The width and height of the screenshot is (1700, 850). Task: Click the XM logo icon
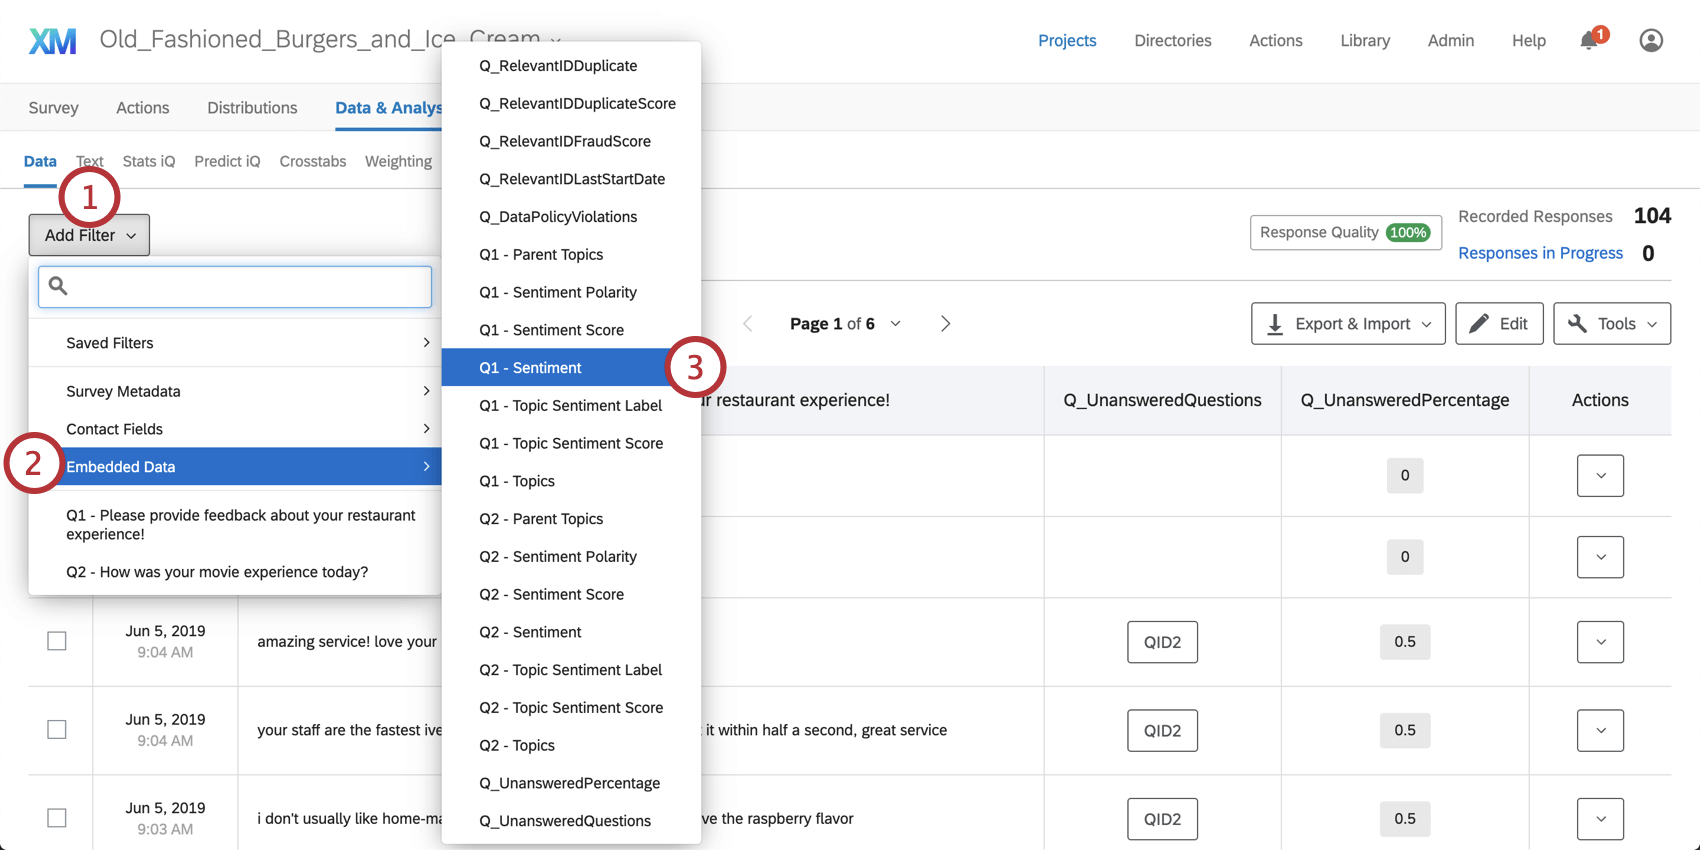(x=53, y=41)
